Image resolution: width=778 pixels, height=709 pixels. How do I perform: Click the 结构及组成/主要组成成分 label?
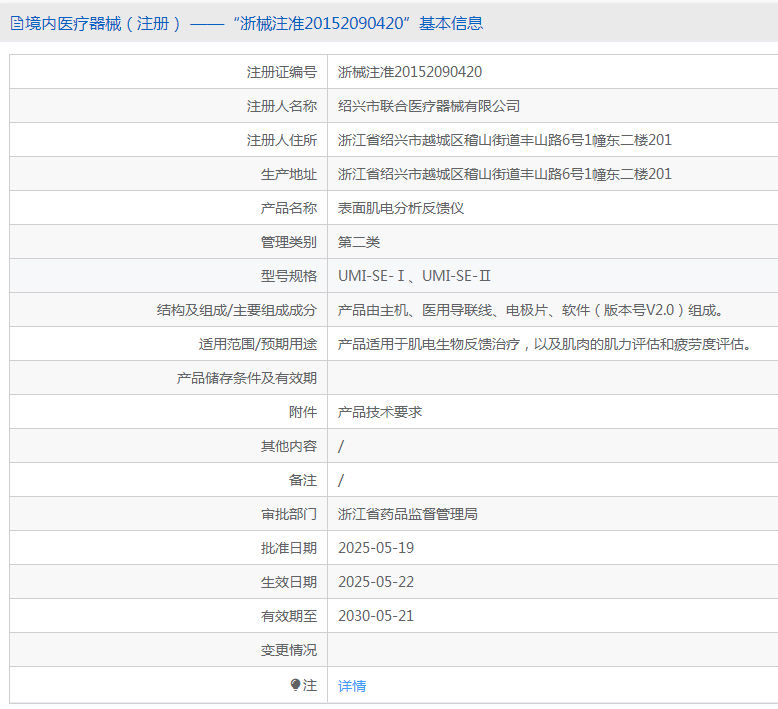[237, 310]
